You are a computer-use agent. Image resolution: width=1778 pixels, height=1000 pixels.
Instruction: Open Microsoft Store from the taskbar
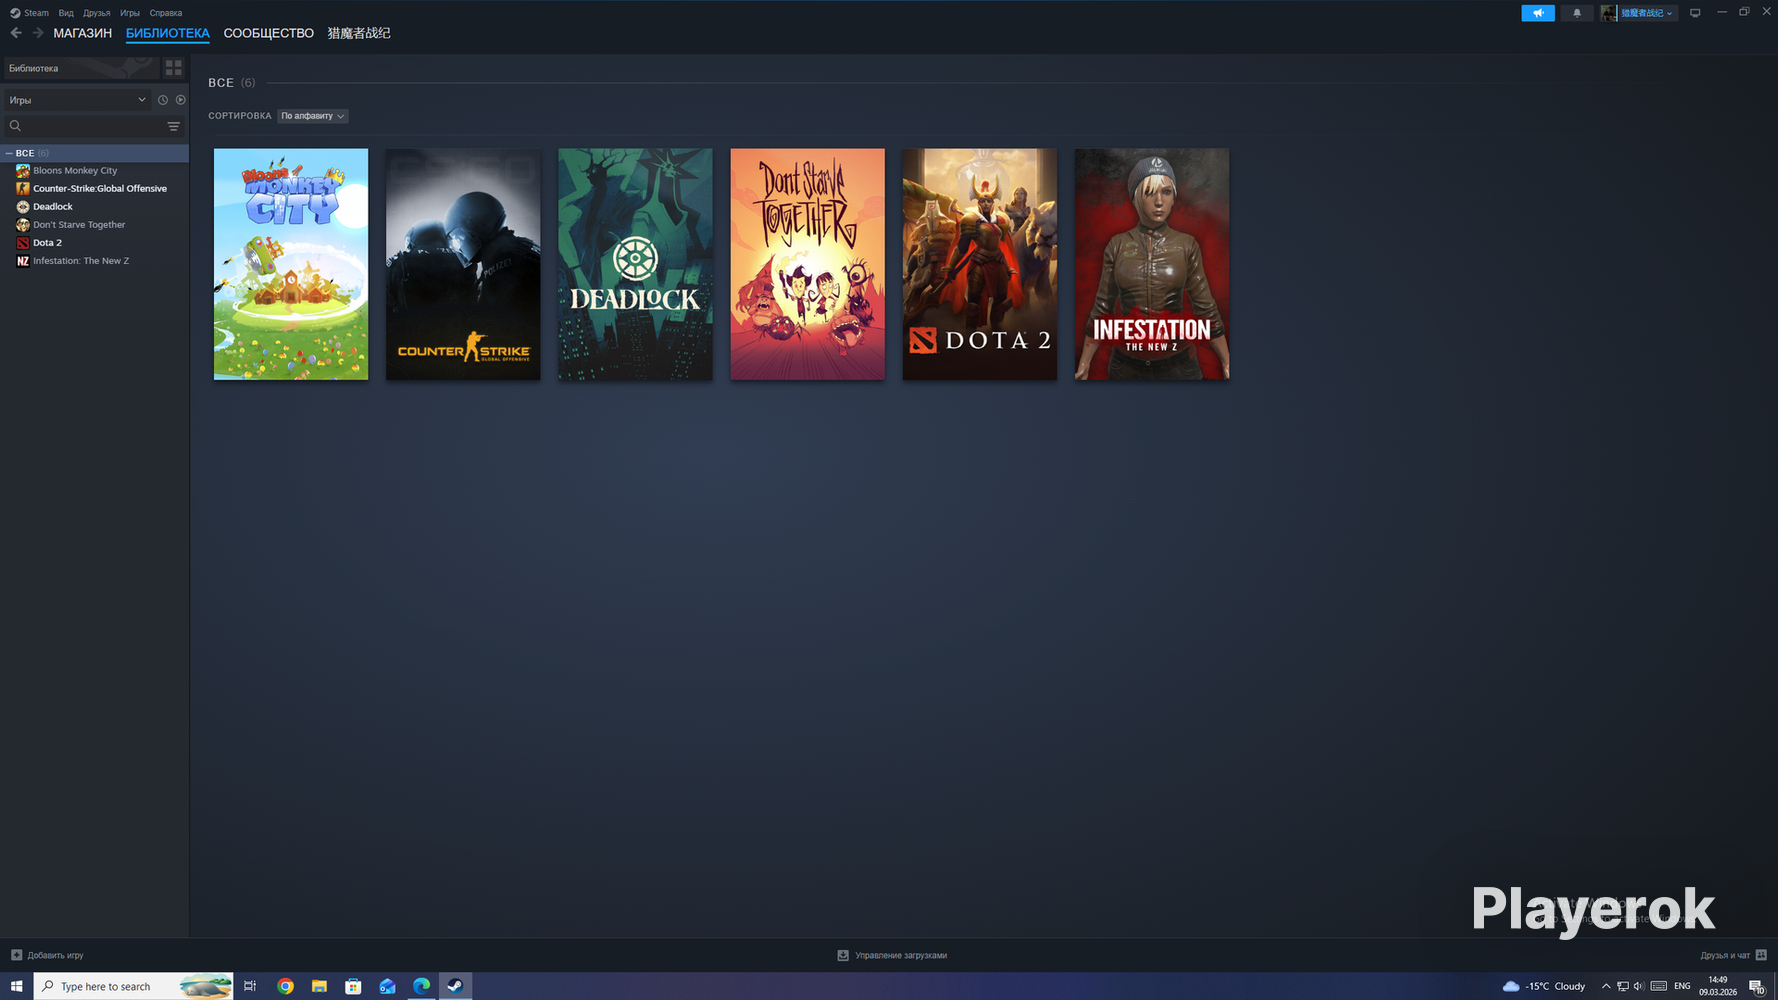click(x=353, y=986)
